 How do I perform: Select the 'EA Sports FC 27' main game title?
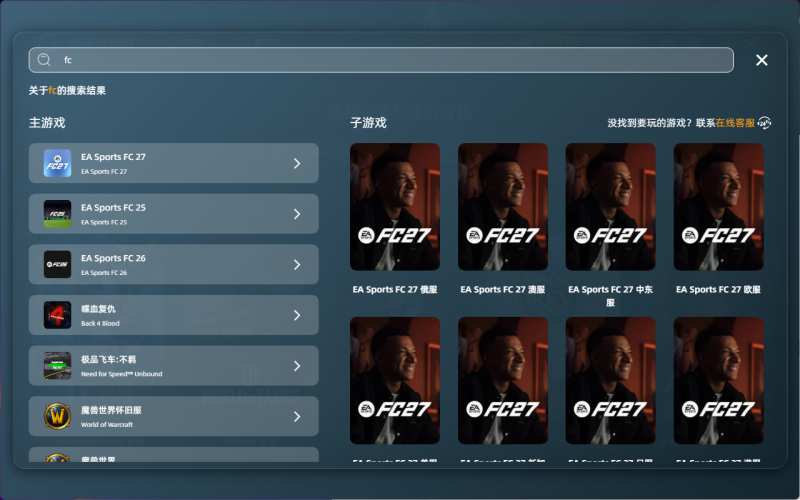tap(113, 157)
